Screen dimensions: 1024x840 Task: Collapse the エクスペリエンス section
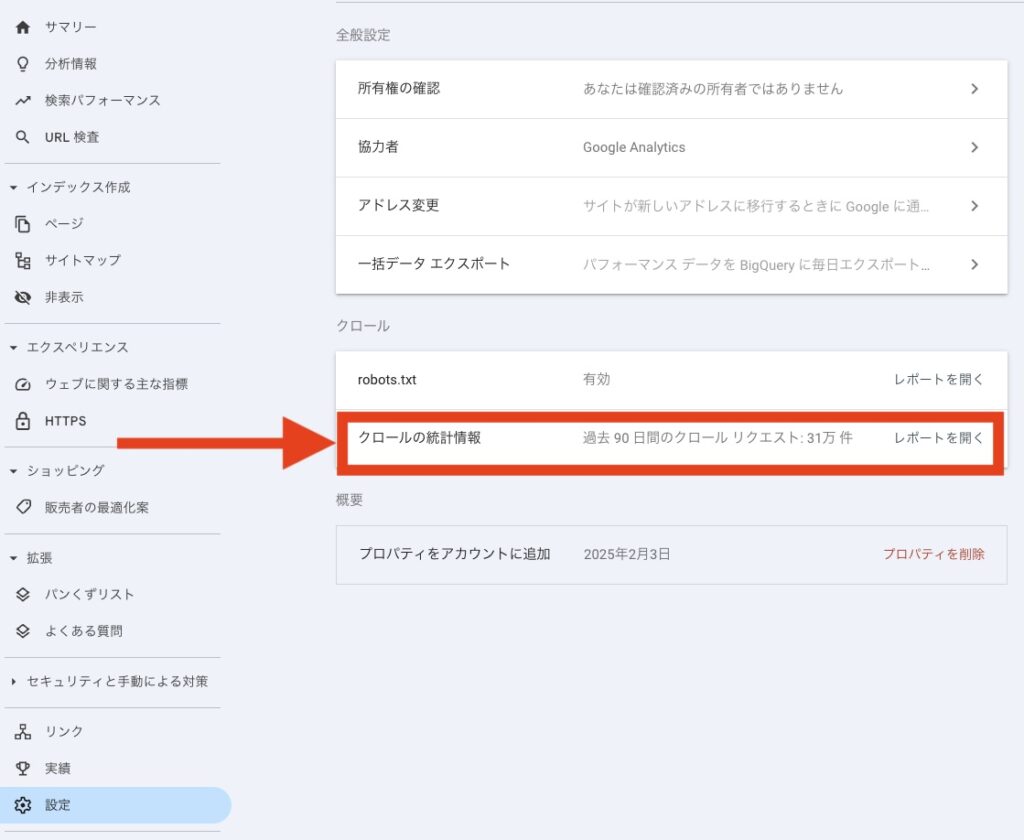pos(13,348)
